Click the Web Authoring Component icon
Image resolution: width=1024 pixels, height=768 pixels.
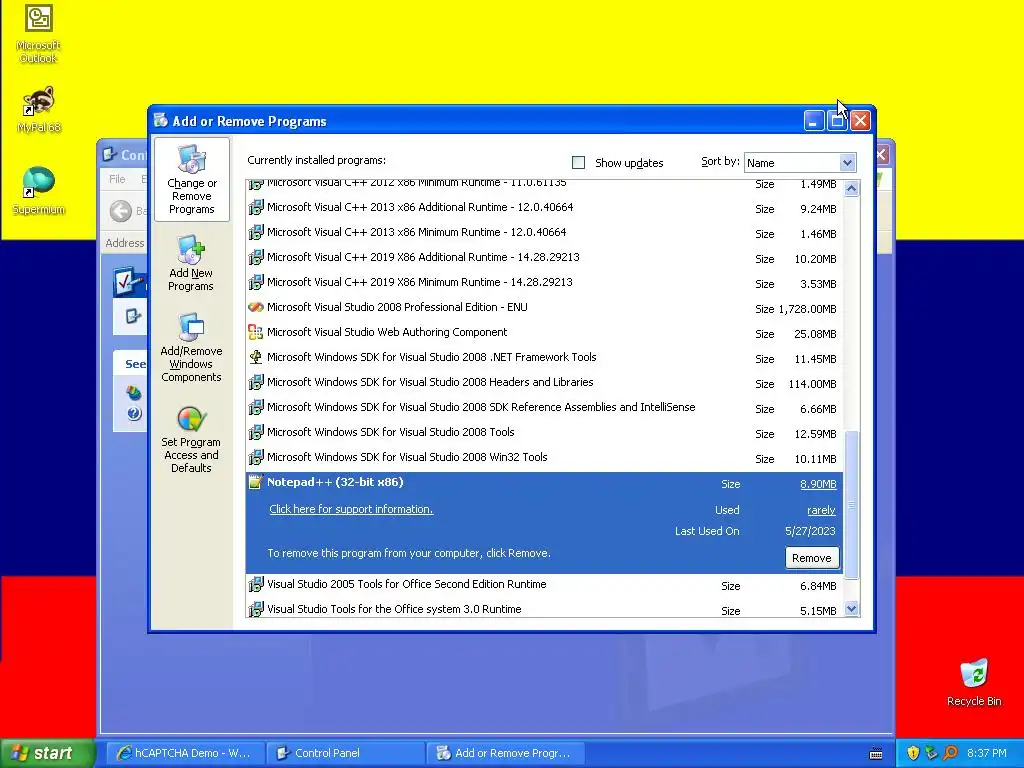[256, 332]
